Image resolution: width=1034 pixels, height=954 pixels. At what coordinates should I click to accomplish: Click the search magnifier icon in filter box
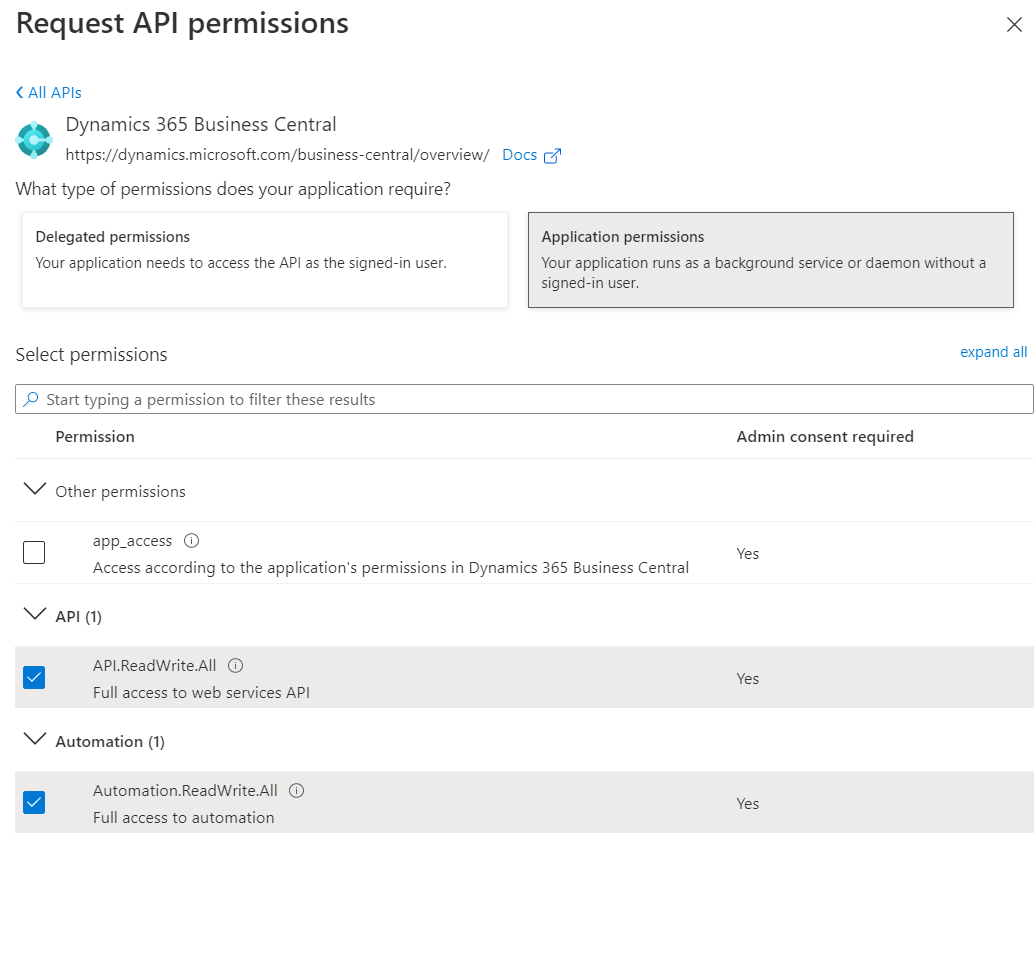pyautogui.click(x=31, y=399)
